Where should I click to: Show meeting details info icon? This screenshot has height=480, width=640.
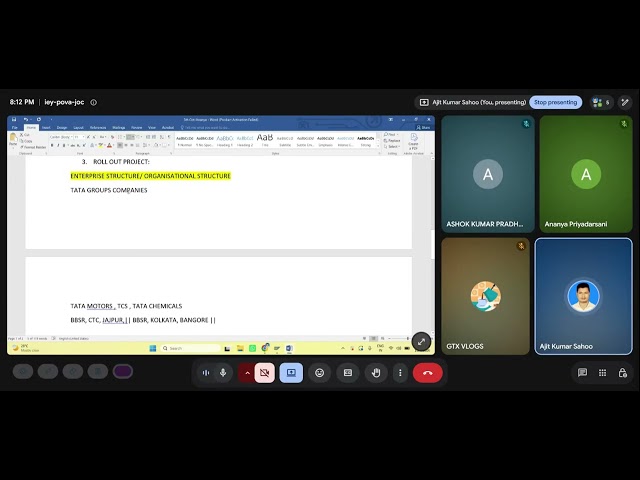[93, 102]
